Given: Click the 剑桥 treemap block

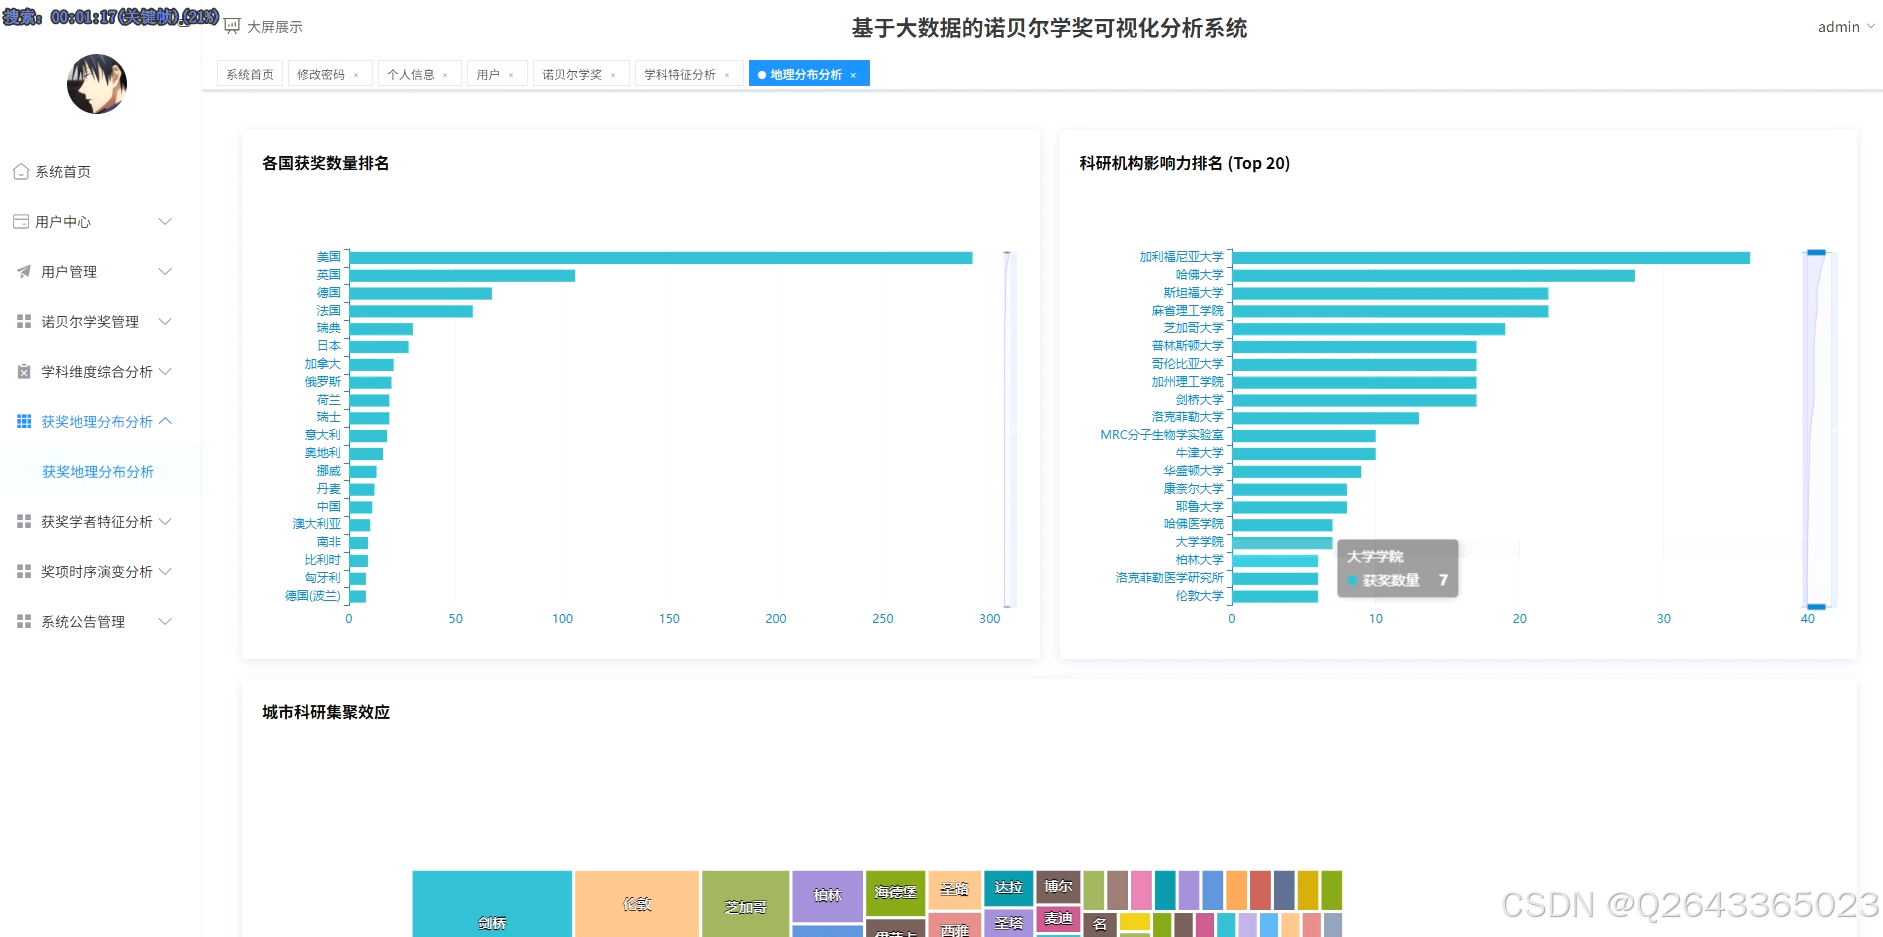Looking at the screenshot, I should 492,904.
